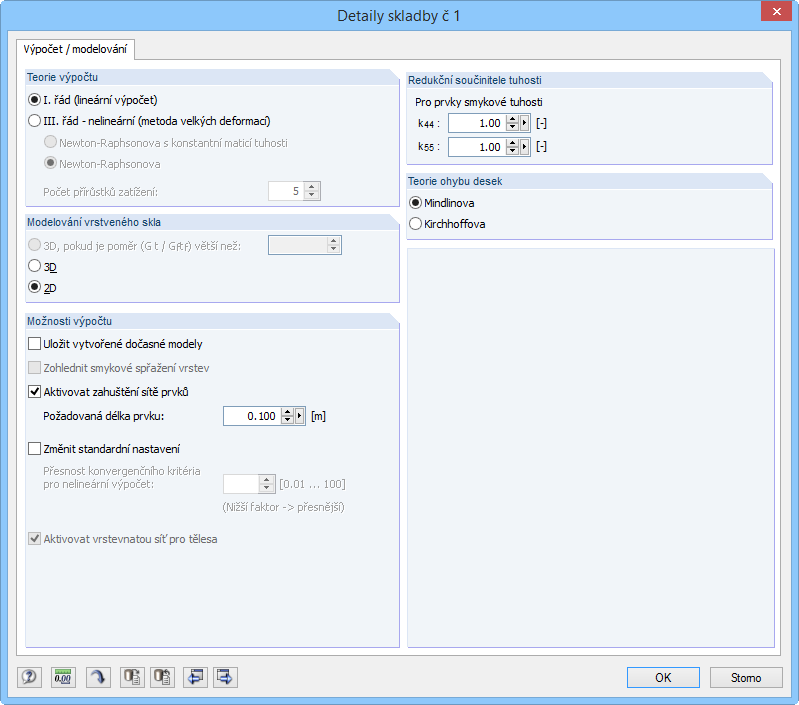This screenshot has width=799, height=705.
Task: Increase Požadovaná délka prvku with up spinner
Action: (x=287, y=412)
